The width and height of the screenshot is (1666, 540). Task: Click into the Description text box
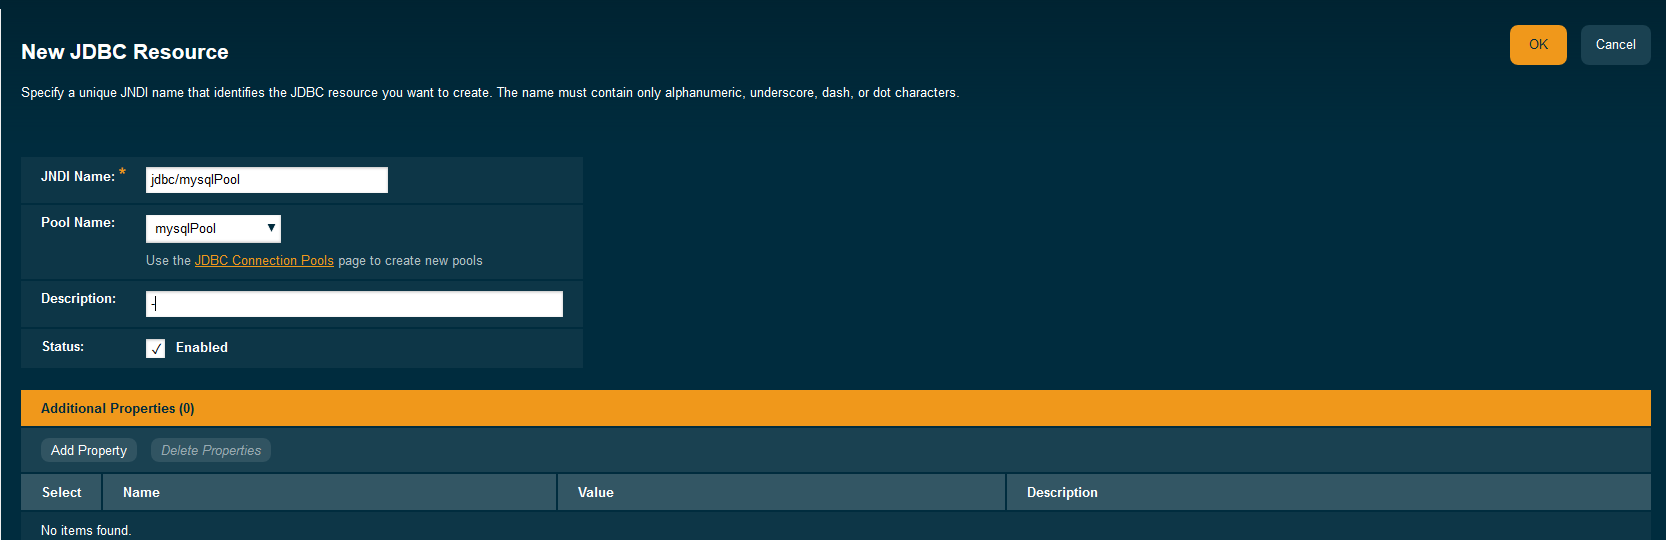click(354, 304)
